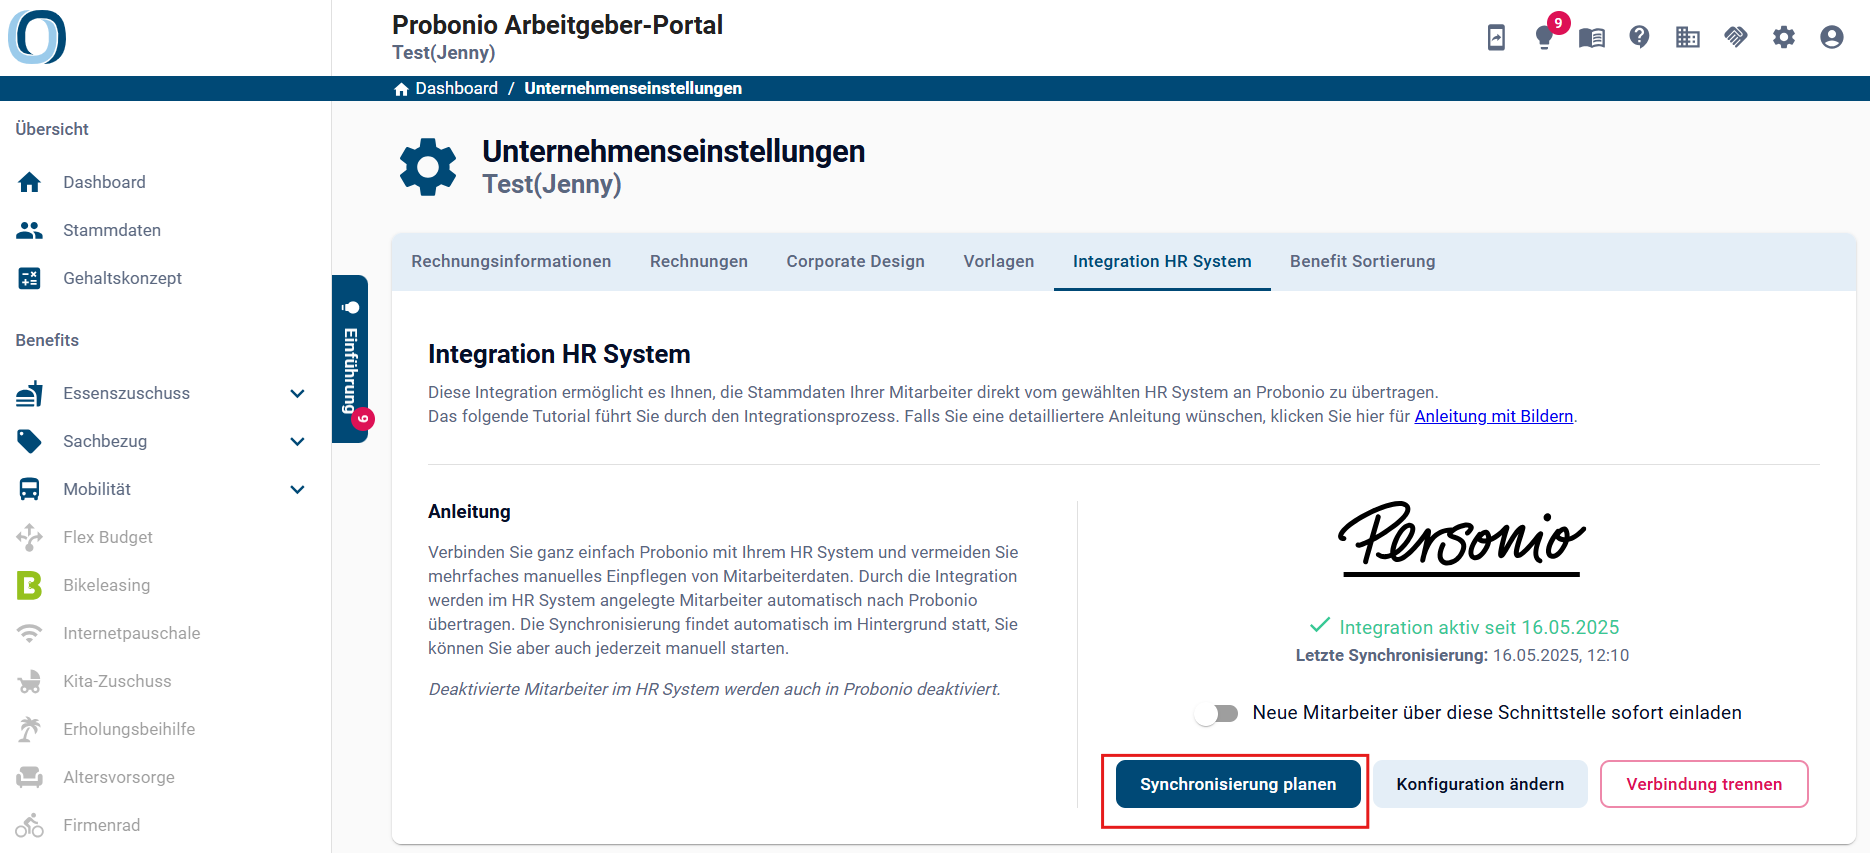Open Gehaltskonzept via its calculator icon
The height and width of the screenshot is (853, 1870).
29,278
